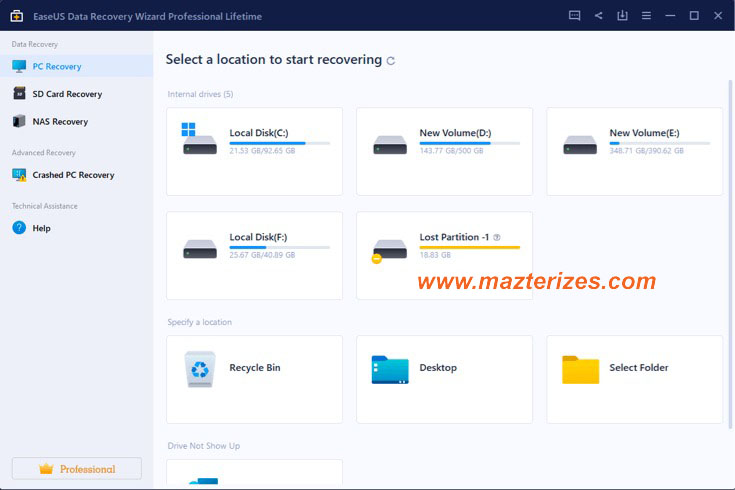Click the Technical Assistance sidebar heading

coord(45,206)
